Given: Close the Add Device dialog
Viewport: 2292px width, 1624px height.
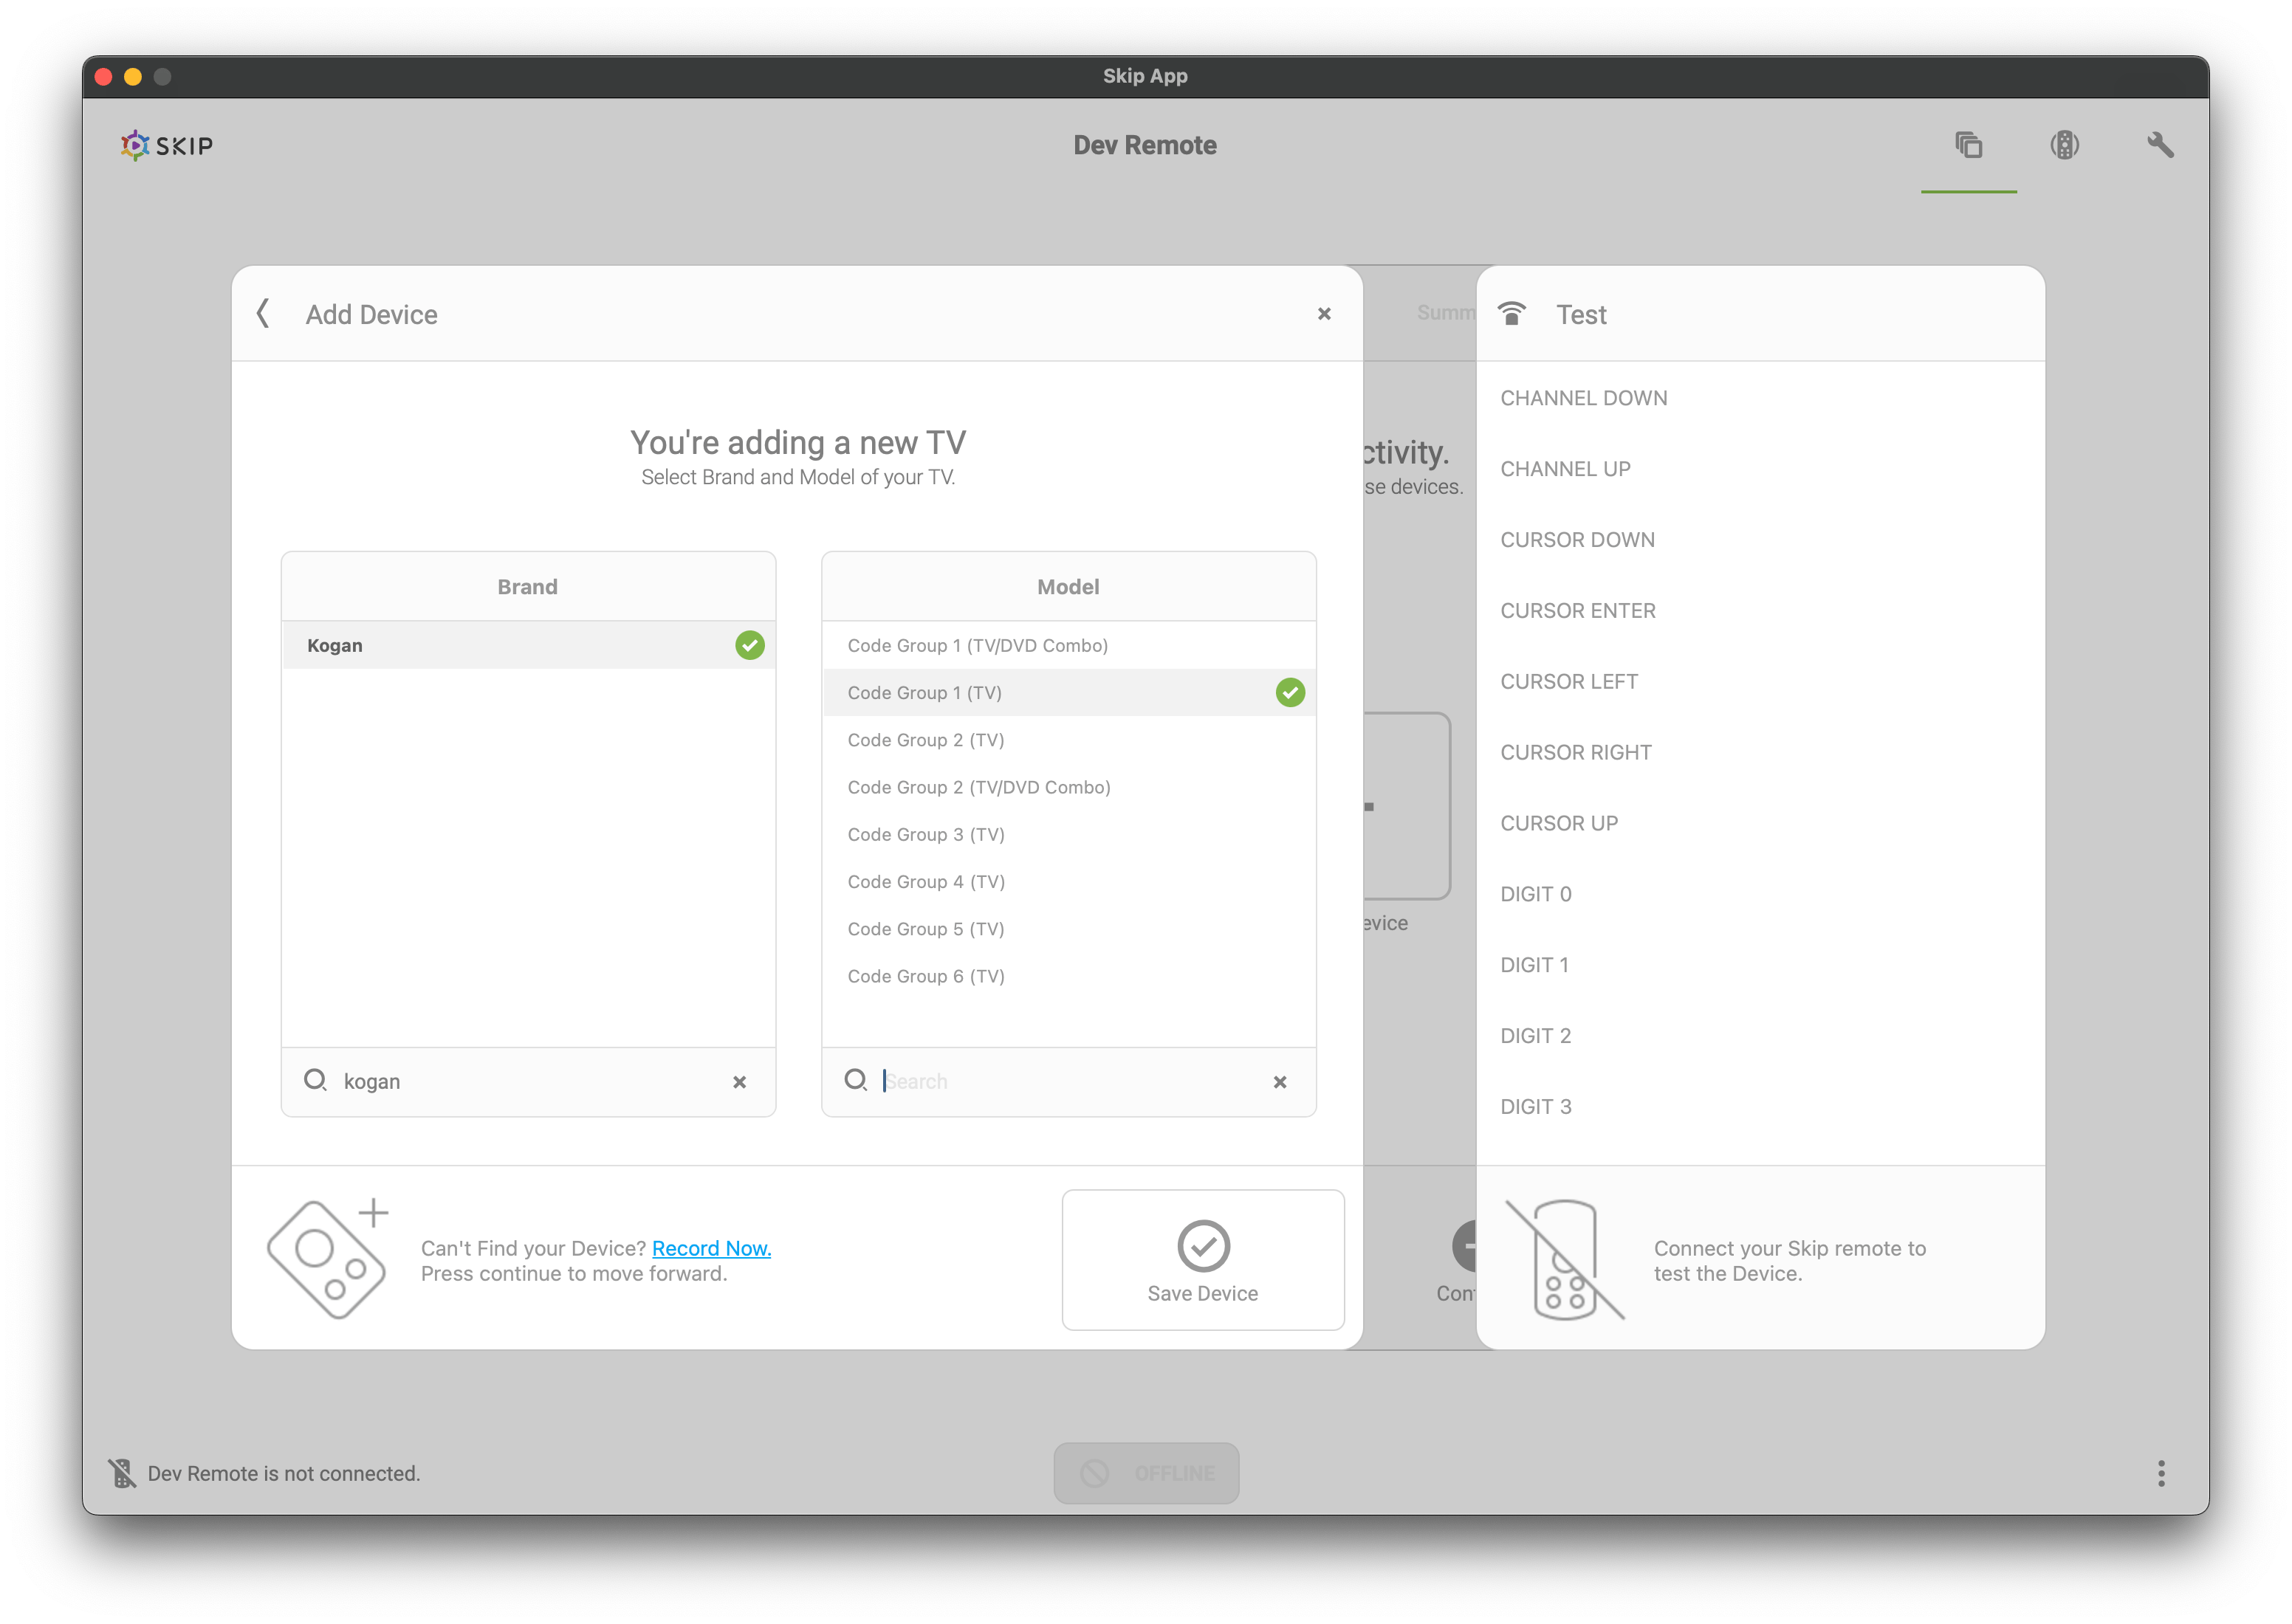Looking at the screenshot, I should (x=1324, y=314).
